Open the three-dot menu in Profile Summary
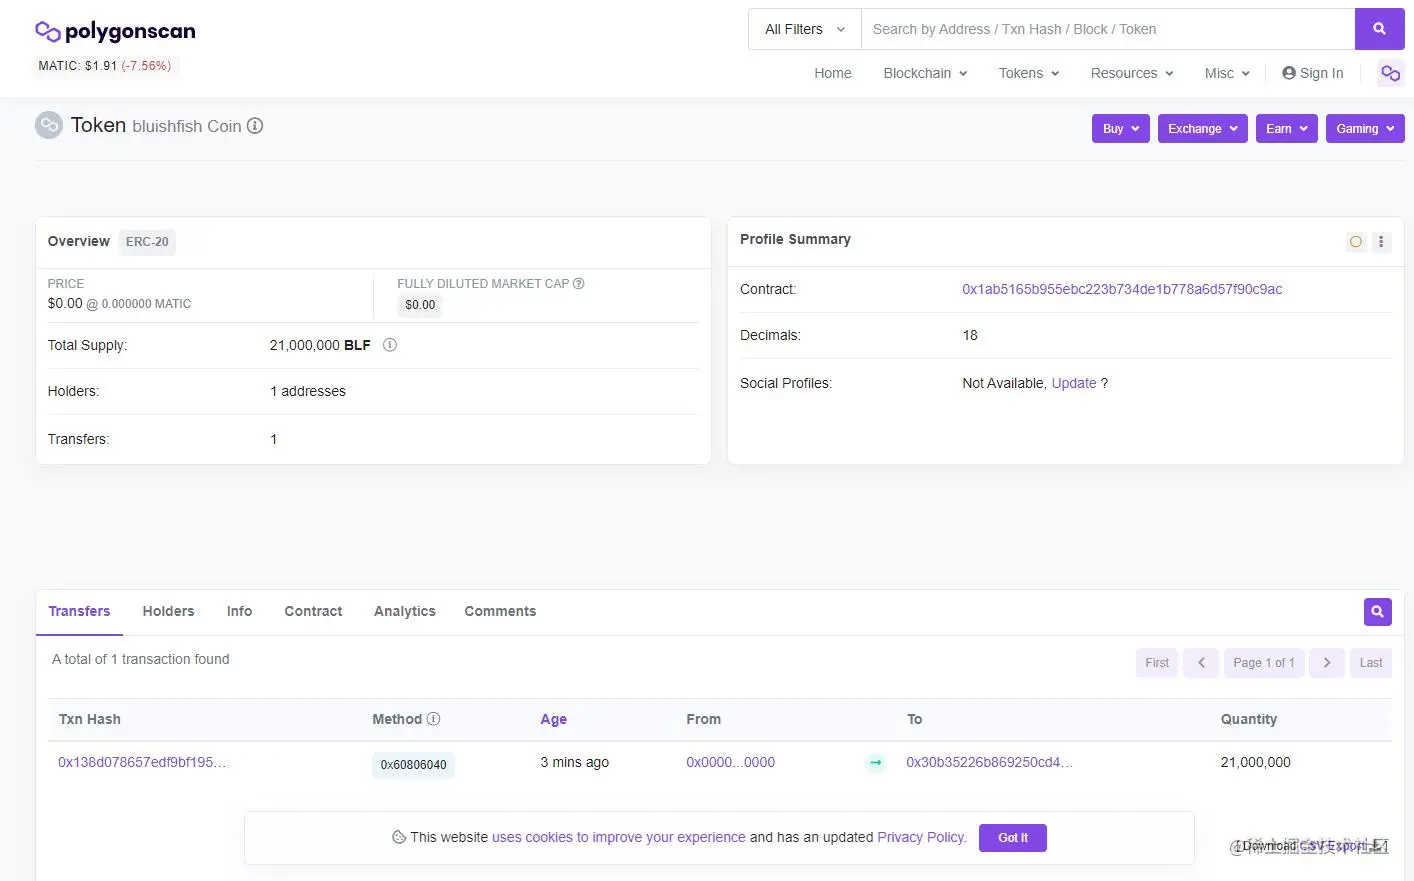 pos(1381,241)
